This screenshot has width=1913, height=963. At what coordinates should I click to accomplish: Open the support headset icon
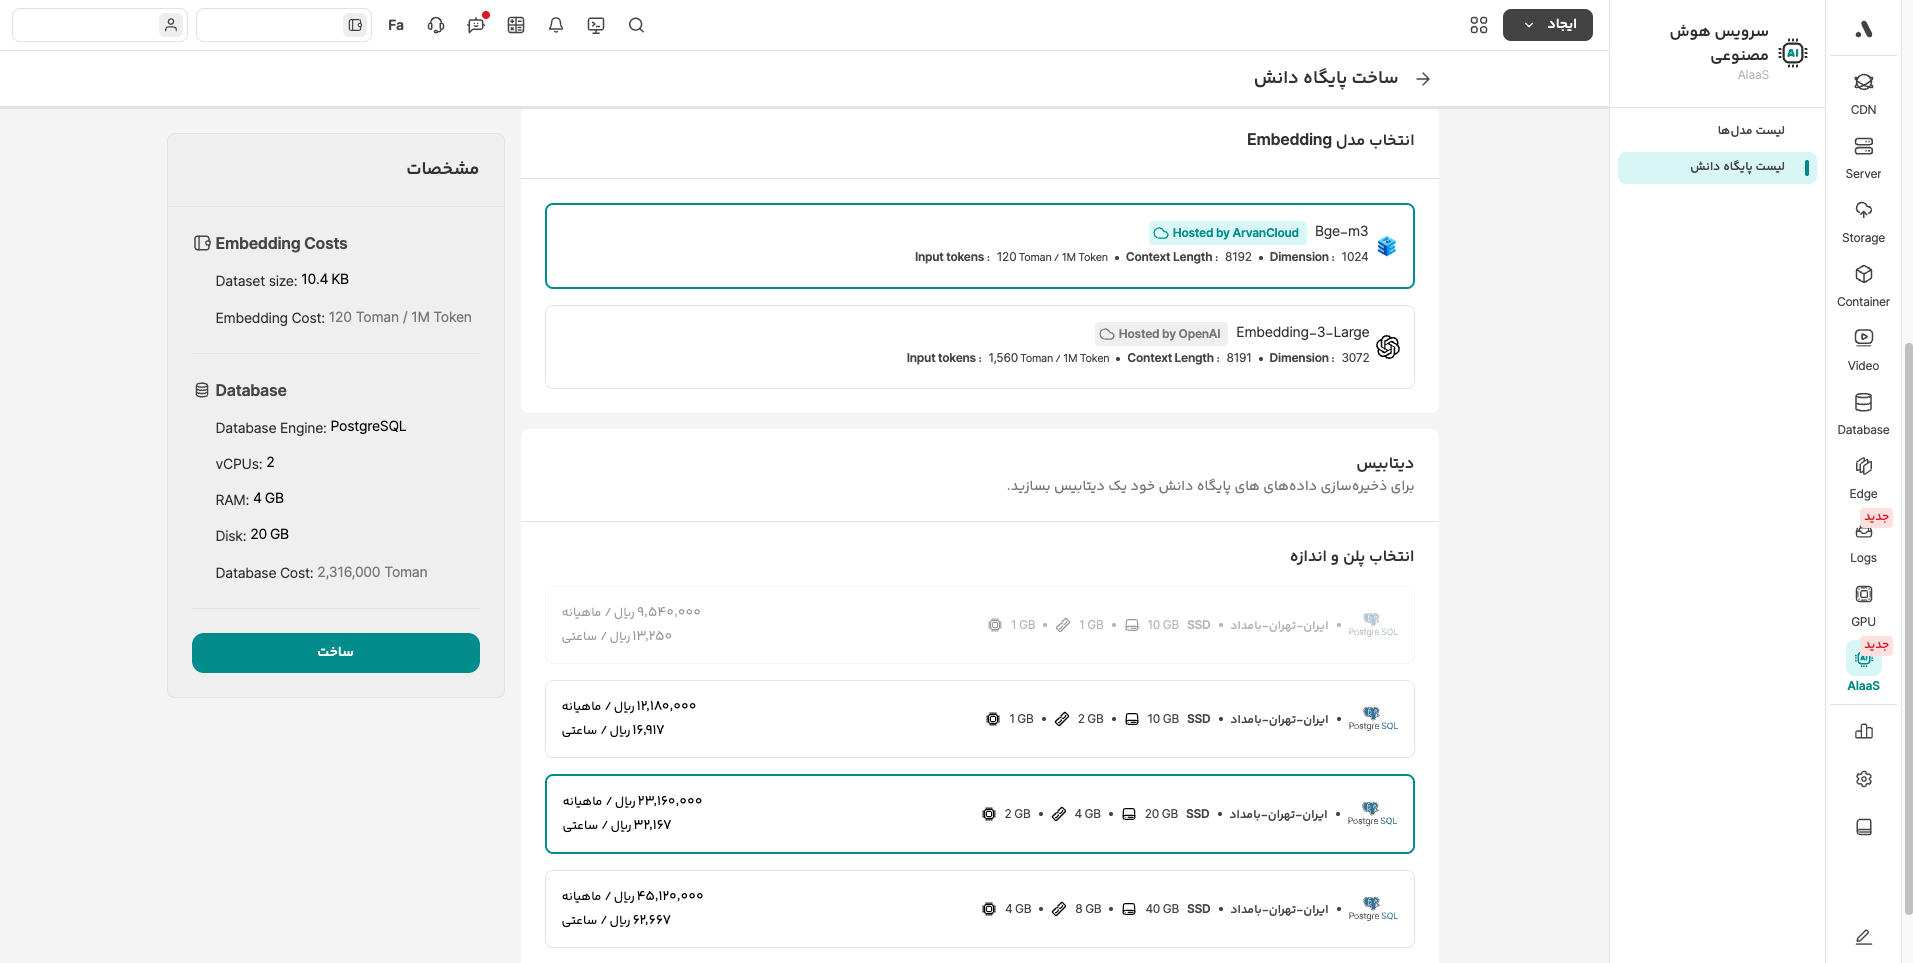(436, 25)
